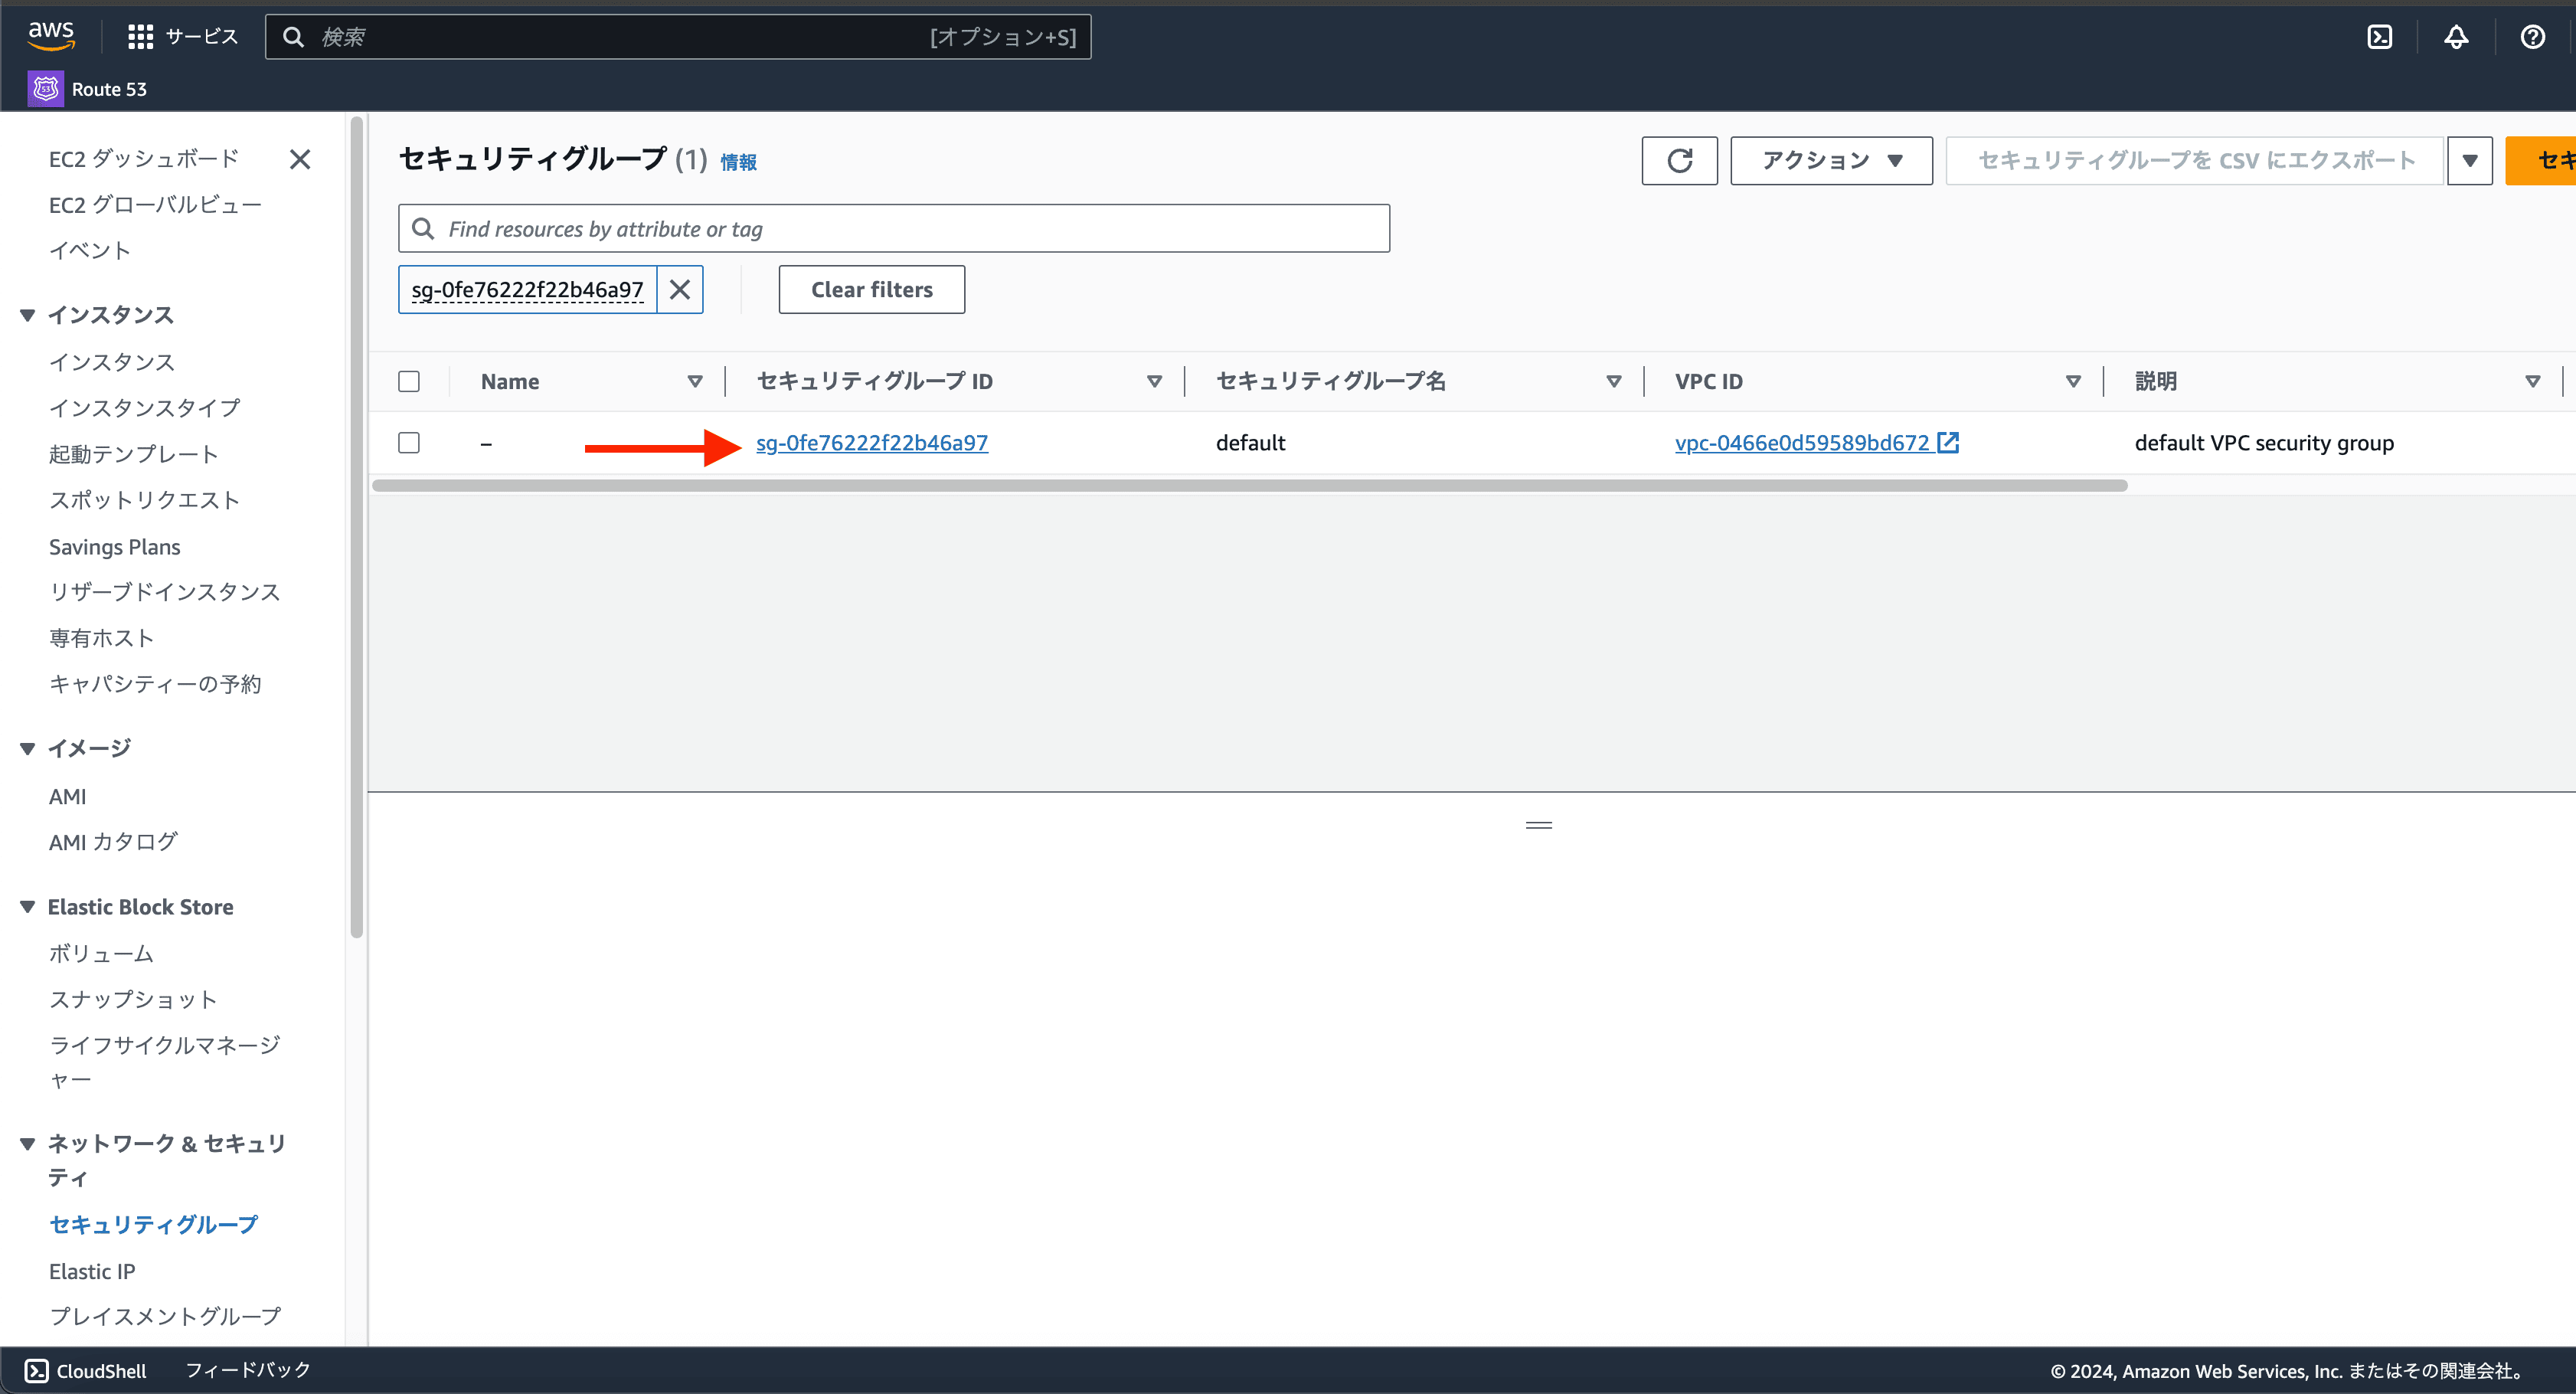Open the notifications bell
The width and height of the screenshot is (2576, 1394).
(2456, 37)
